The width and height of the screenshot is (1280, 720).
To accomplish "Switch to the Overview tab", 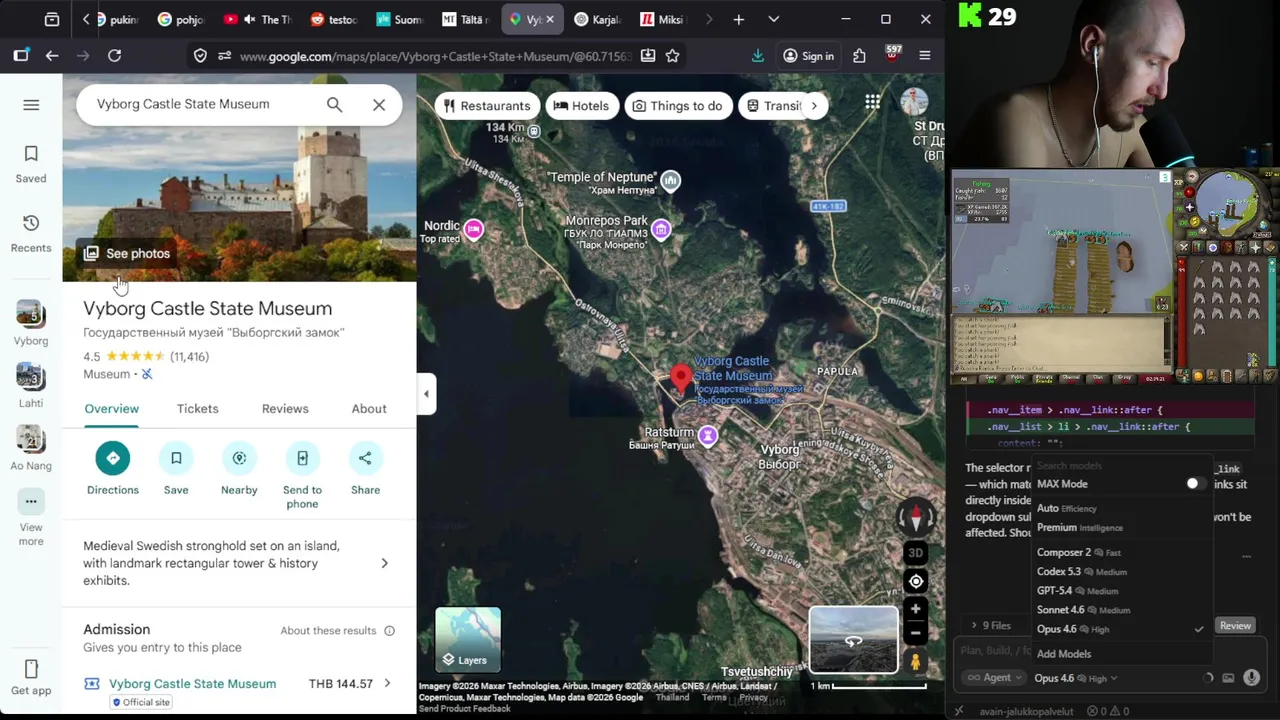I will coord(111,409).
